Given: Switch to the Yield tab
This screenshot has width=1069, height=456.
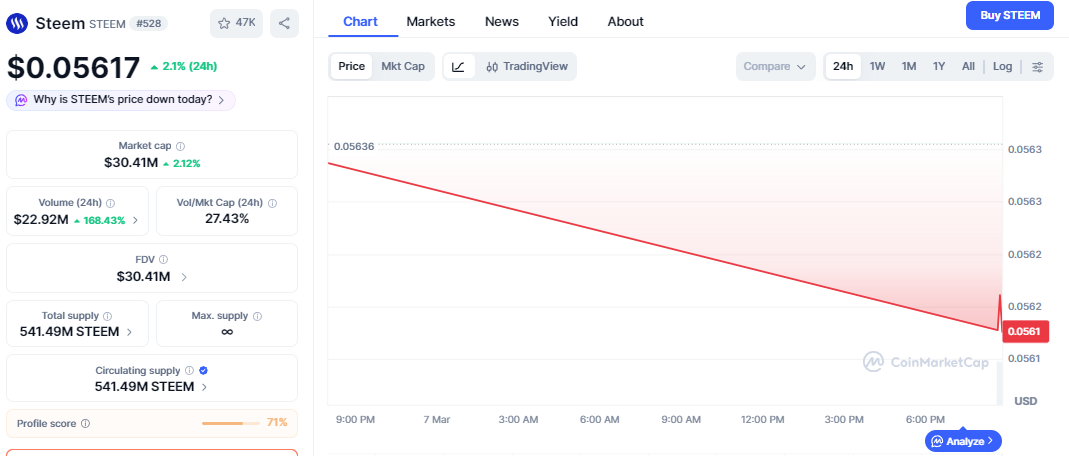Looking at the screenshot, I should 563,21.
